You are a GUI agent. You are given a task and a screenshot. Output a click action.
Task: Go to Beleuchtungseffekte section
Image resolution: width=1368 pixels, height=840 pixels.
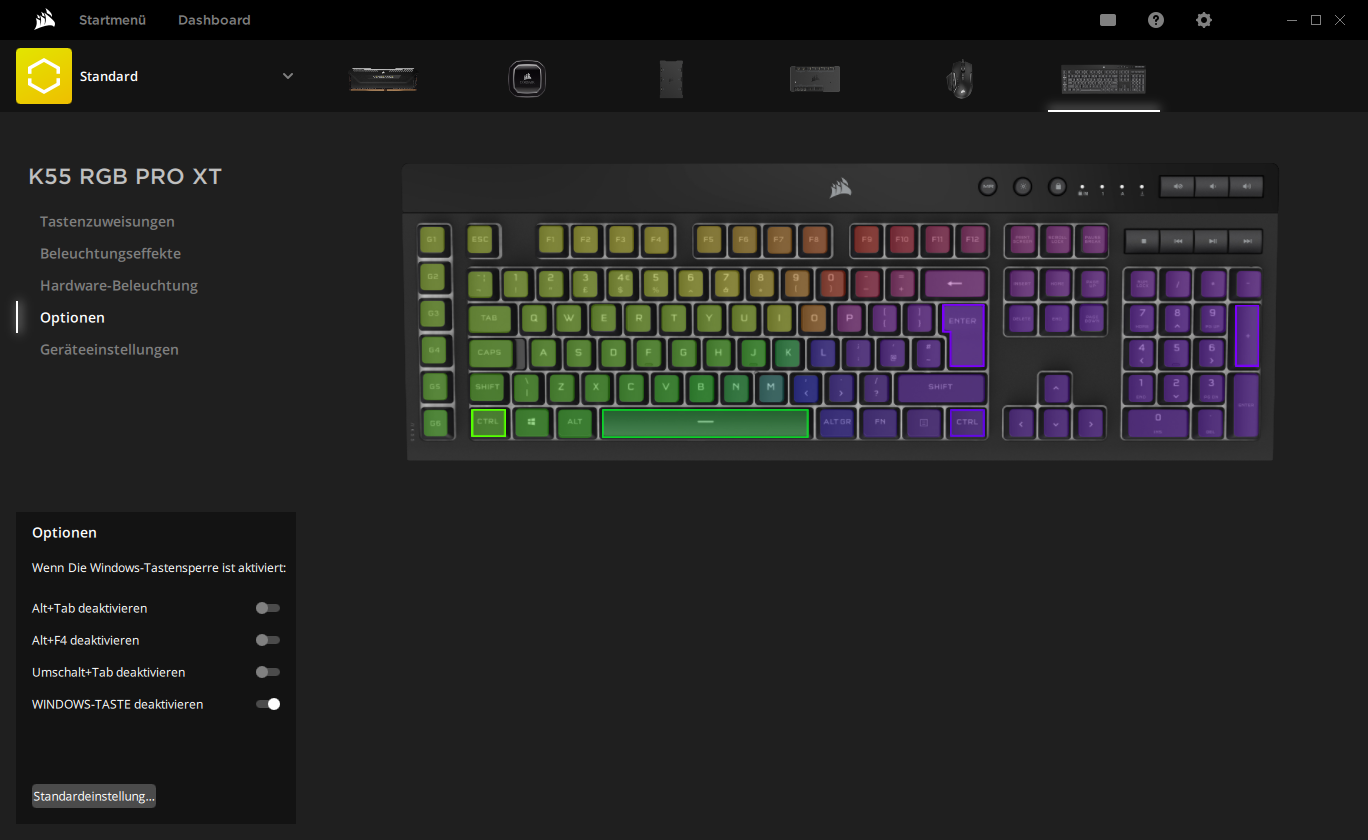110,254
